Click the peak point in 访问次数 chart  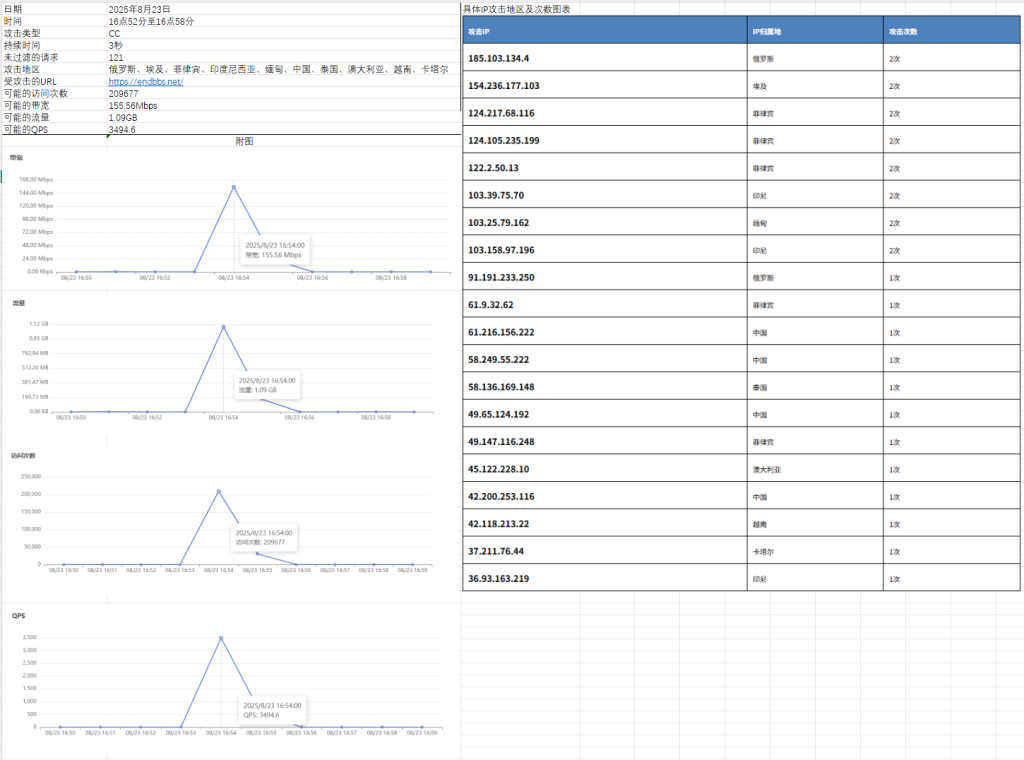click(x=218, y=491)
